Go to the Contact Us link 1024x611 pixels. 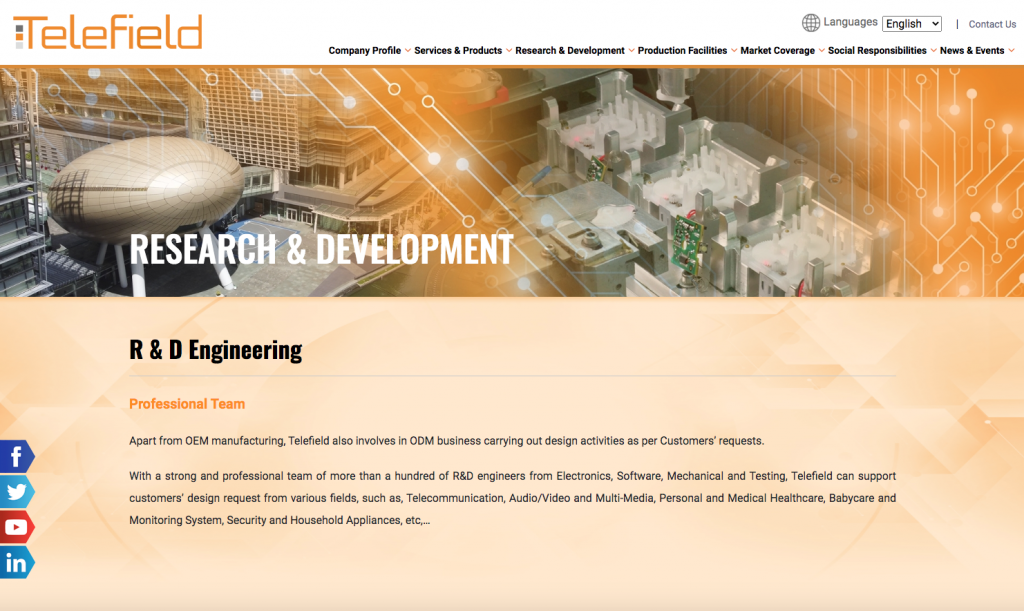(x=992, y=24)
